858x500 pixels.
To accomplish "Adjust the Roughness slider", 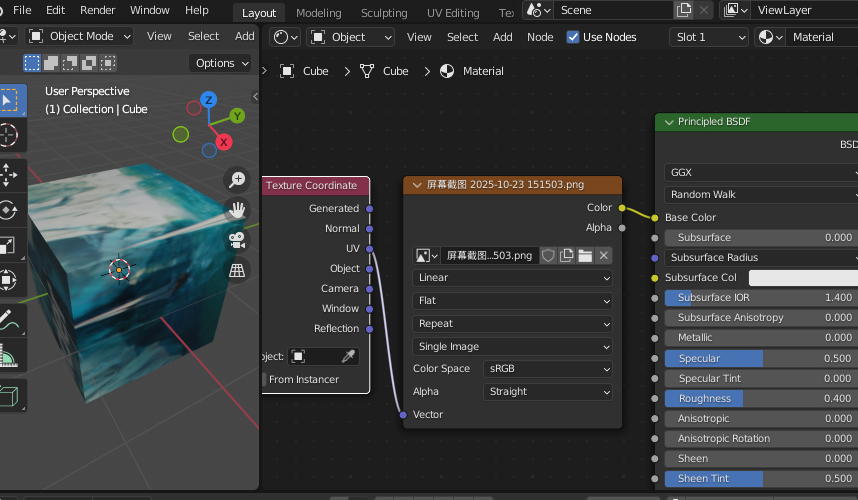I will (x=761, y=399).
